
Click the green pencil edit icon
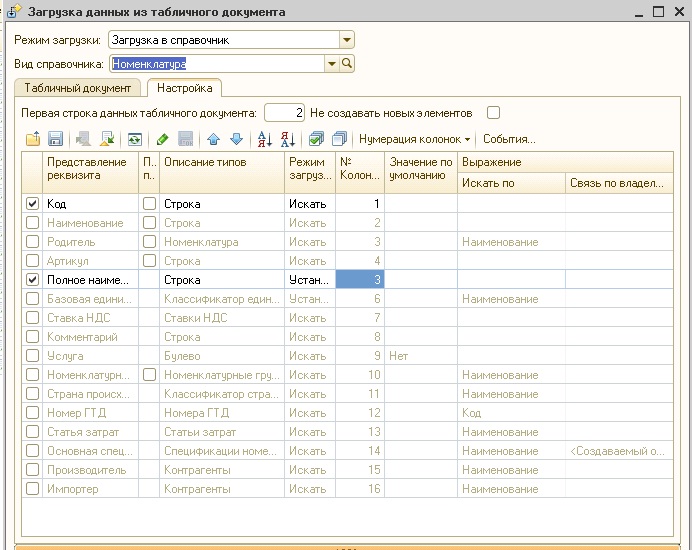[162, 139]
